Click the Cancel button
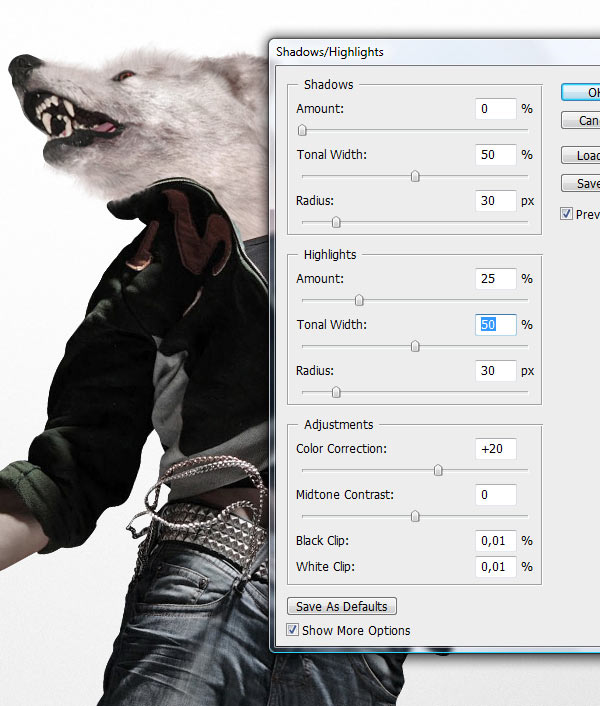 (581, 120)
